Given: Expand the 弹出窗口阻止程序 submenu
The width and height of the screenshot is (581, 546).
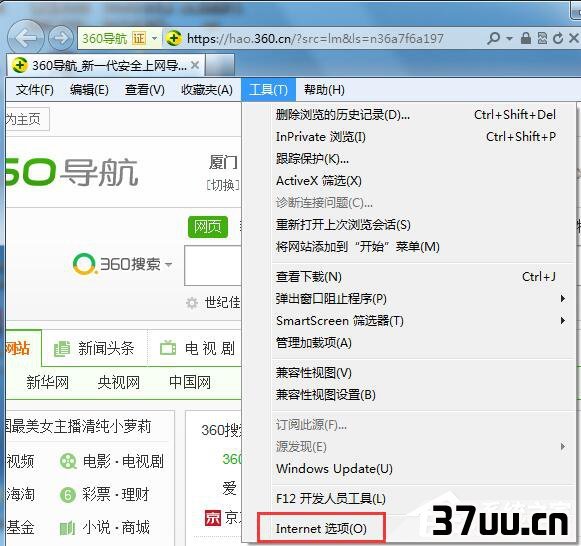Looking at the screenshot, I should [563, 299].
